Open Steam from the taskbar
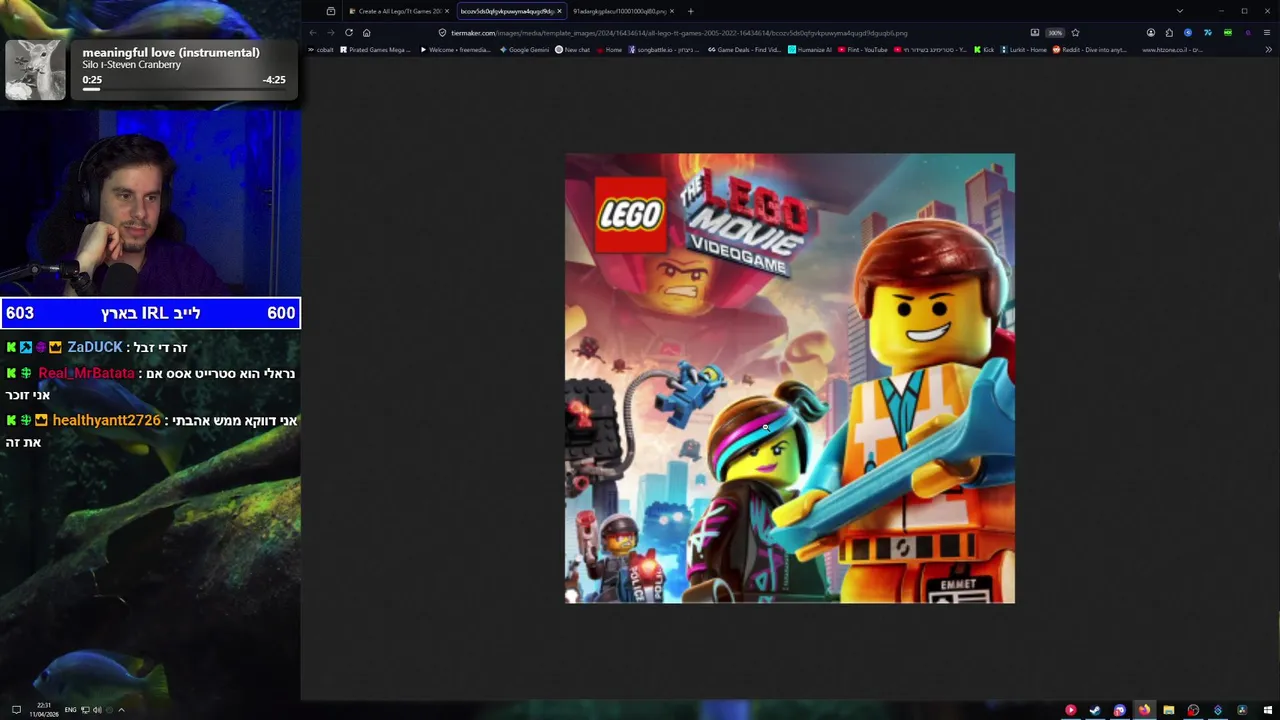Image resolution: width=1280 pixels, height=720 pixels. point(1095,710)
